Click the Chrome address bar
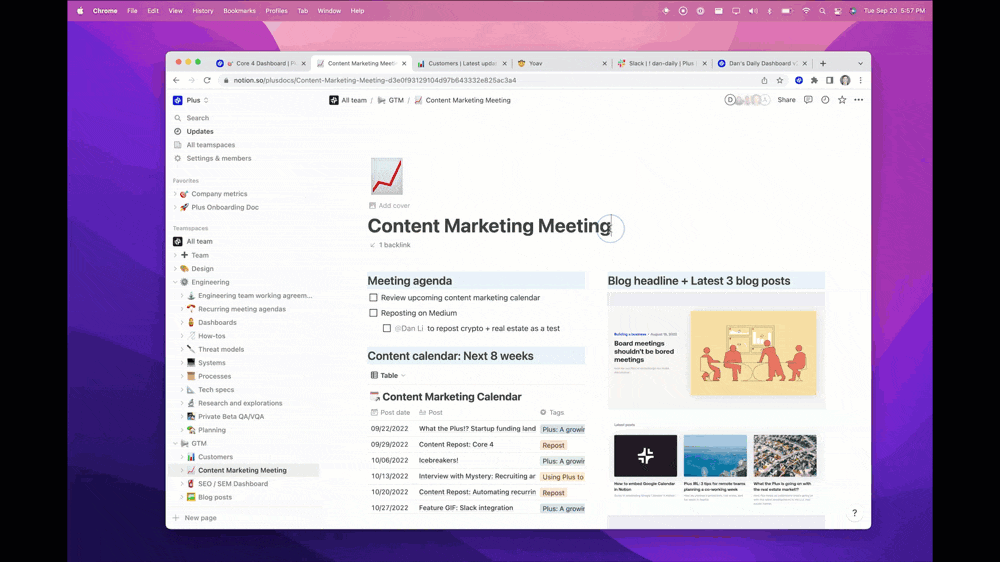The height and width of the screenshot is (562, 1000). (x=491, y=80)
